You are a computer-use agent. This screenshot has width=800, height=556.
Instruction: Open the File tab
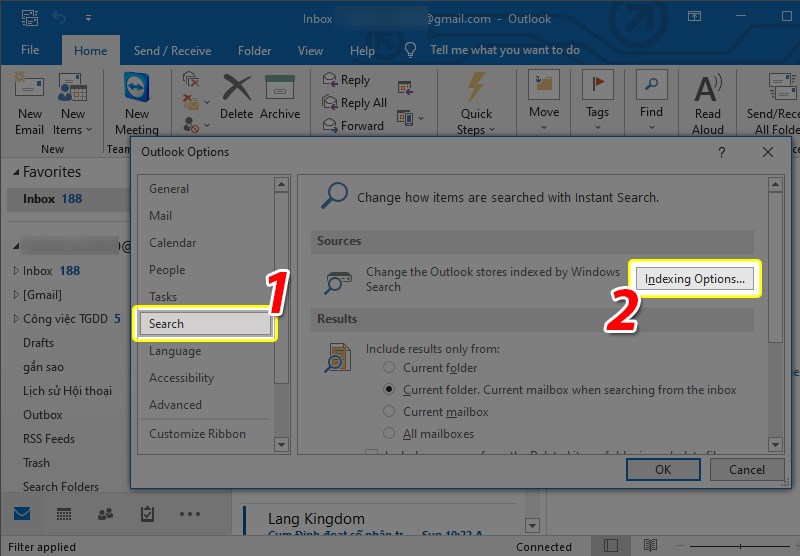(30, 50)
